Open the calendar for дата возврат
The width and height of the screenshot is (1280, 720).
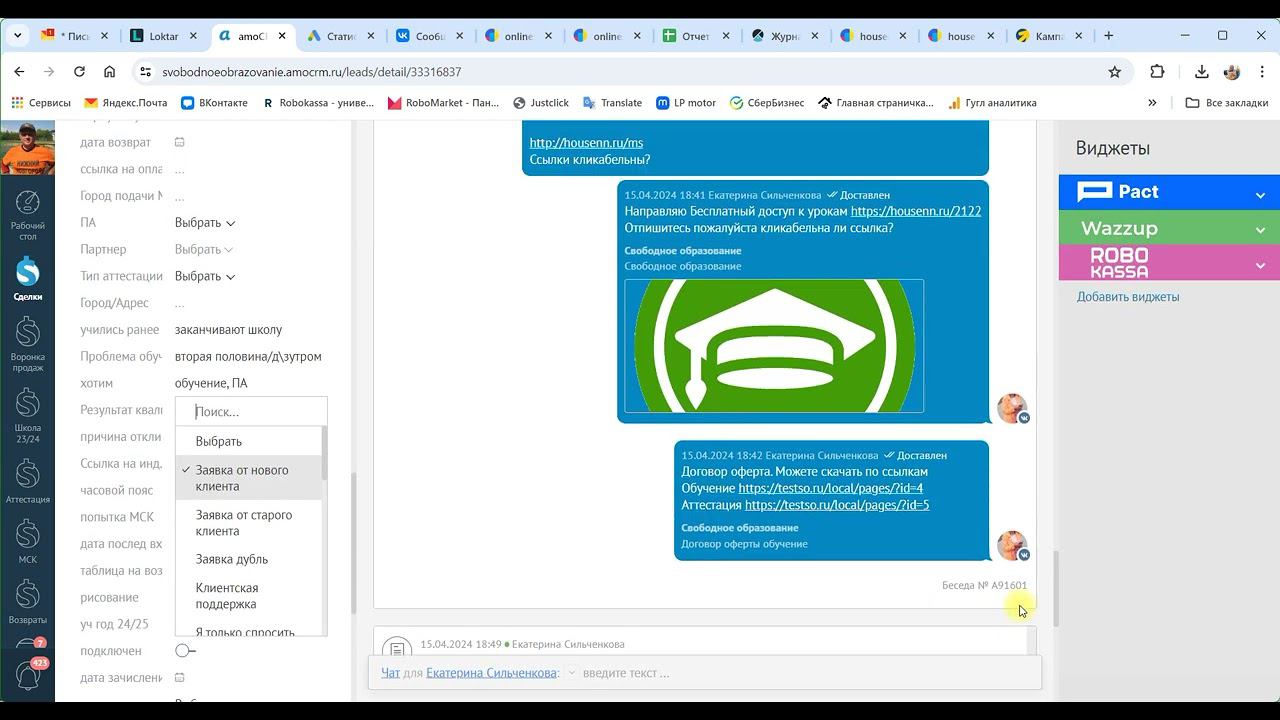pos(180,142)
